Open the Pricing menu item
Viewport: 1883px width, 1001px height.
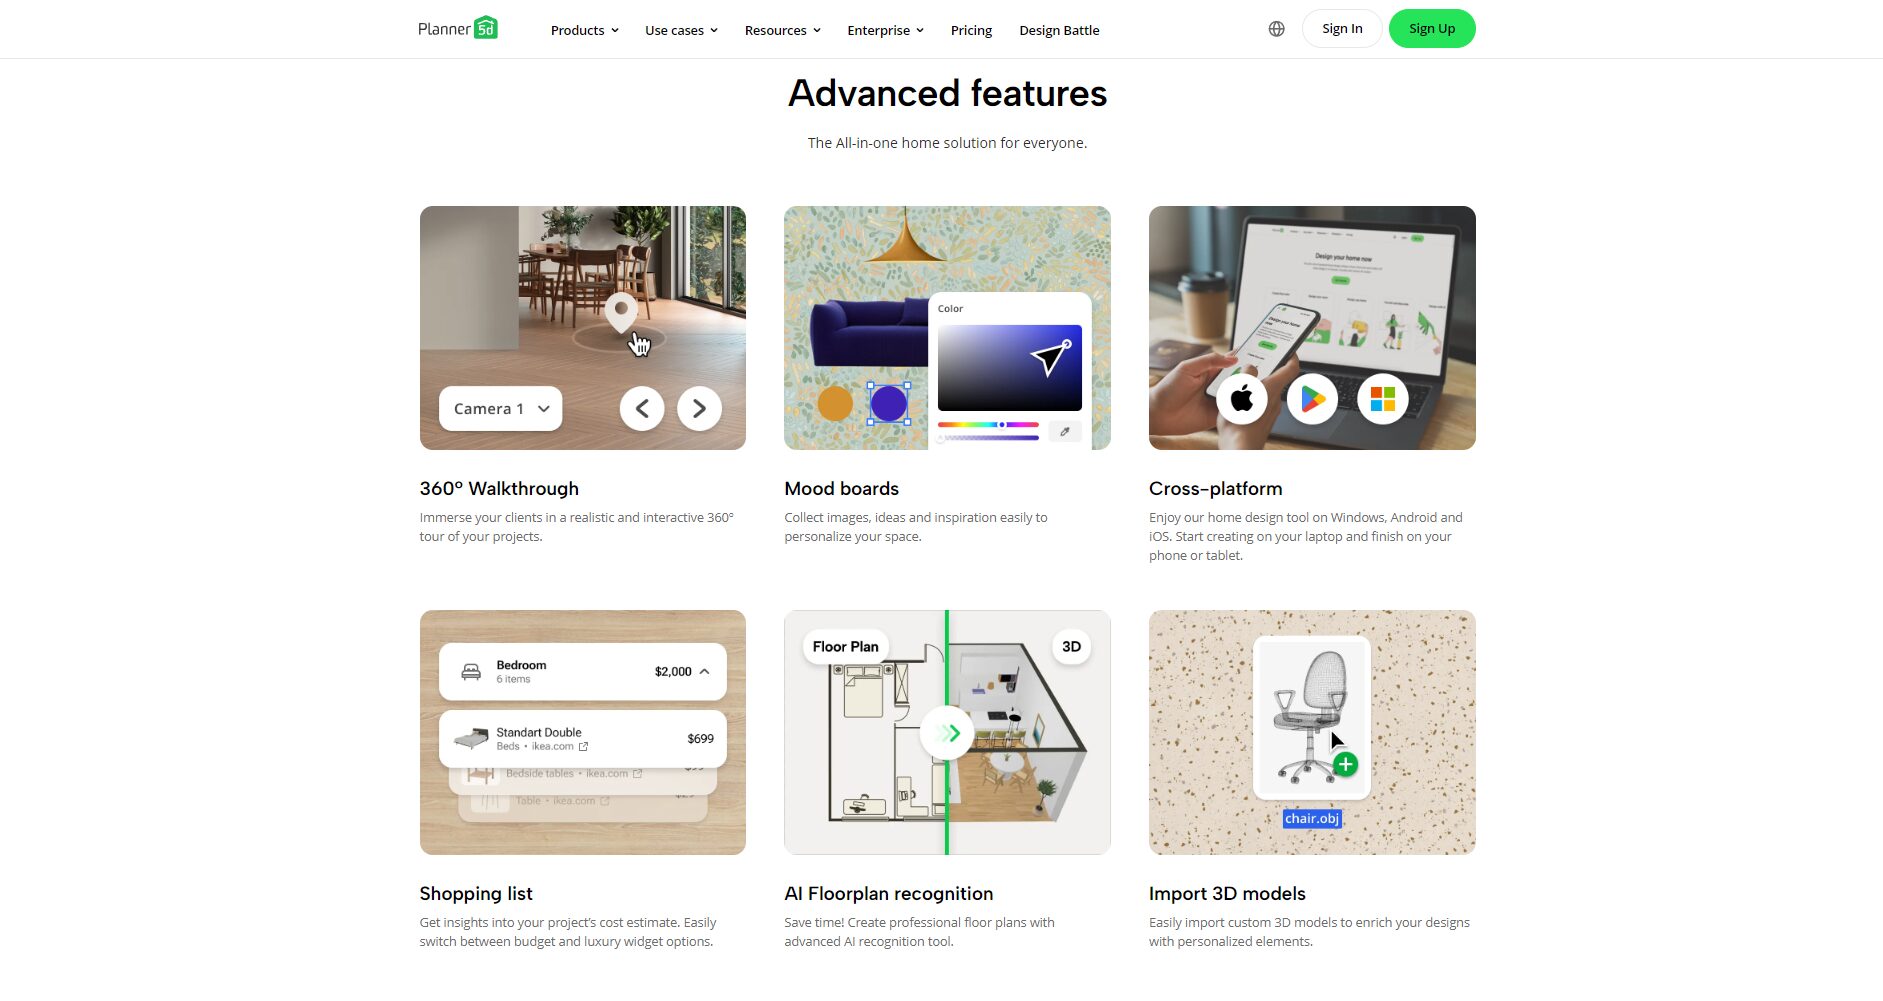971,30
